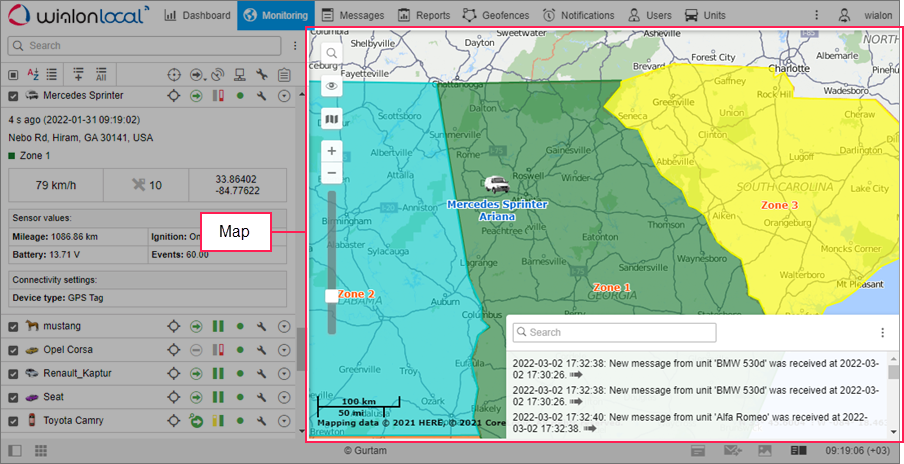Screen dimensions: 904x464
Task: Click the unit list Search field
Action: 144,46
